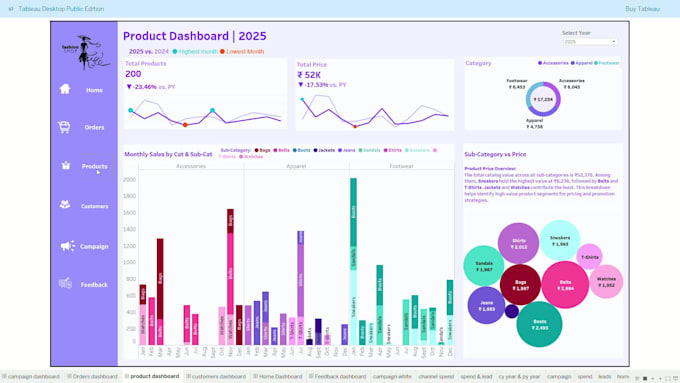
Task: Click the Products icon in sidebar
Action: (65, 165)
